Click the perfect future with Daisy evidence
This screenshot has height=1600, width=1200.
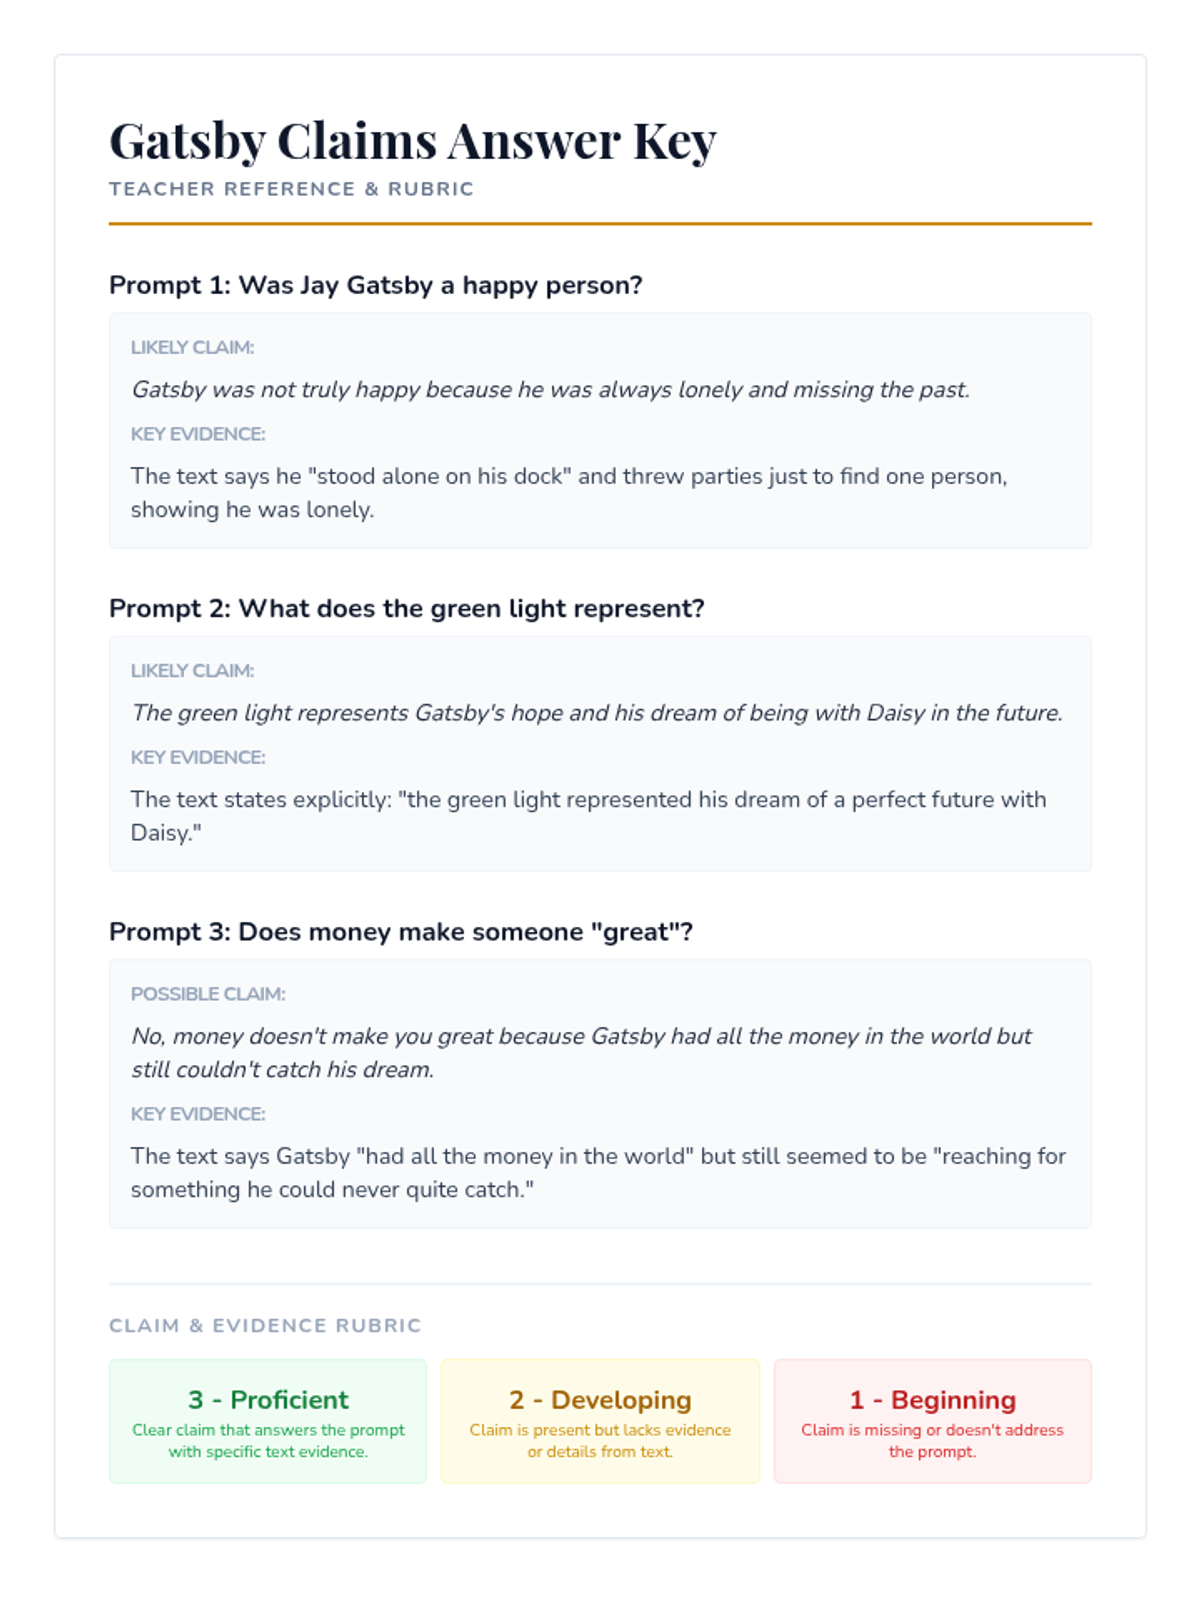(588, 815)
